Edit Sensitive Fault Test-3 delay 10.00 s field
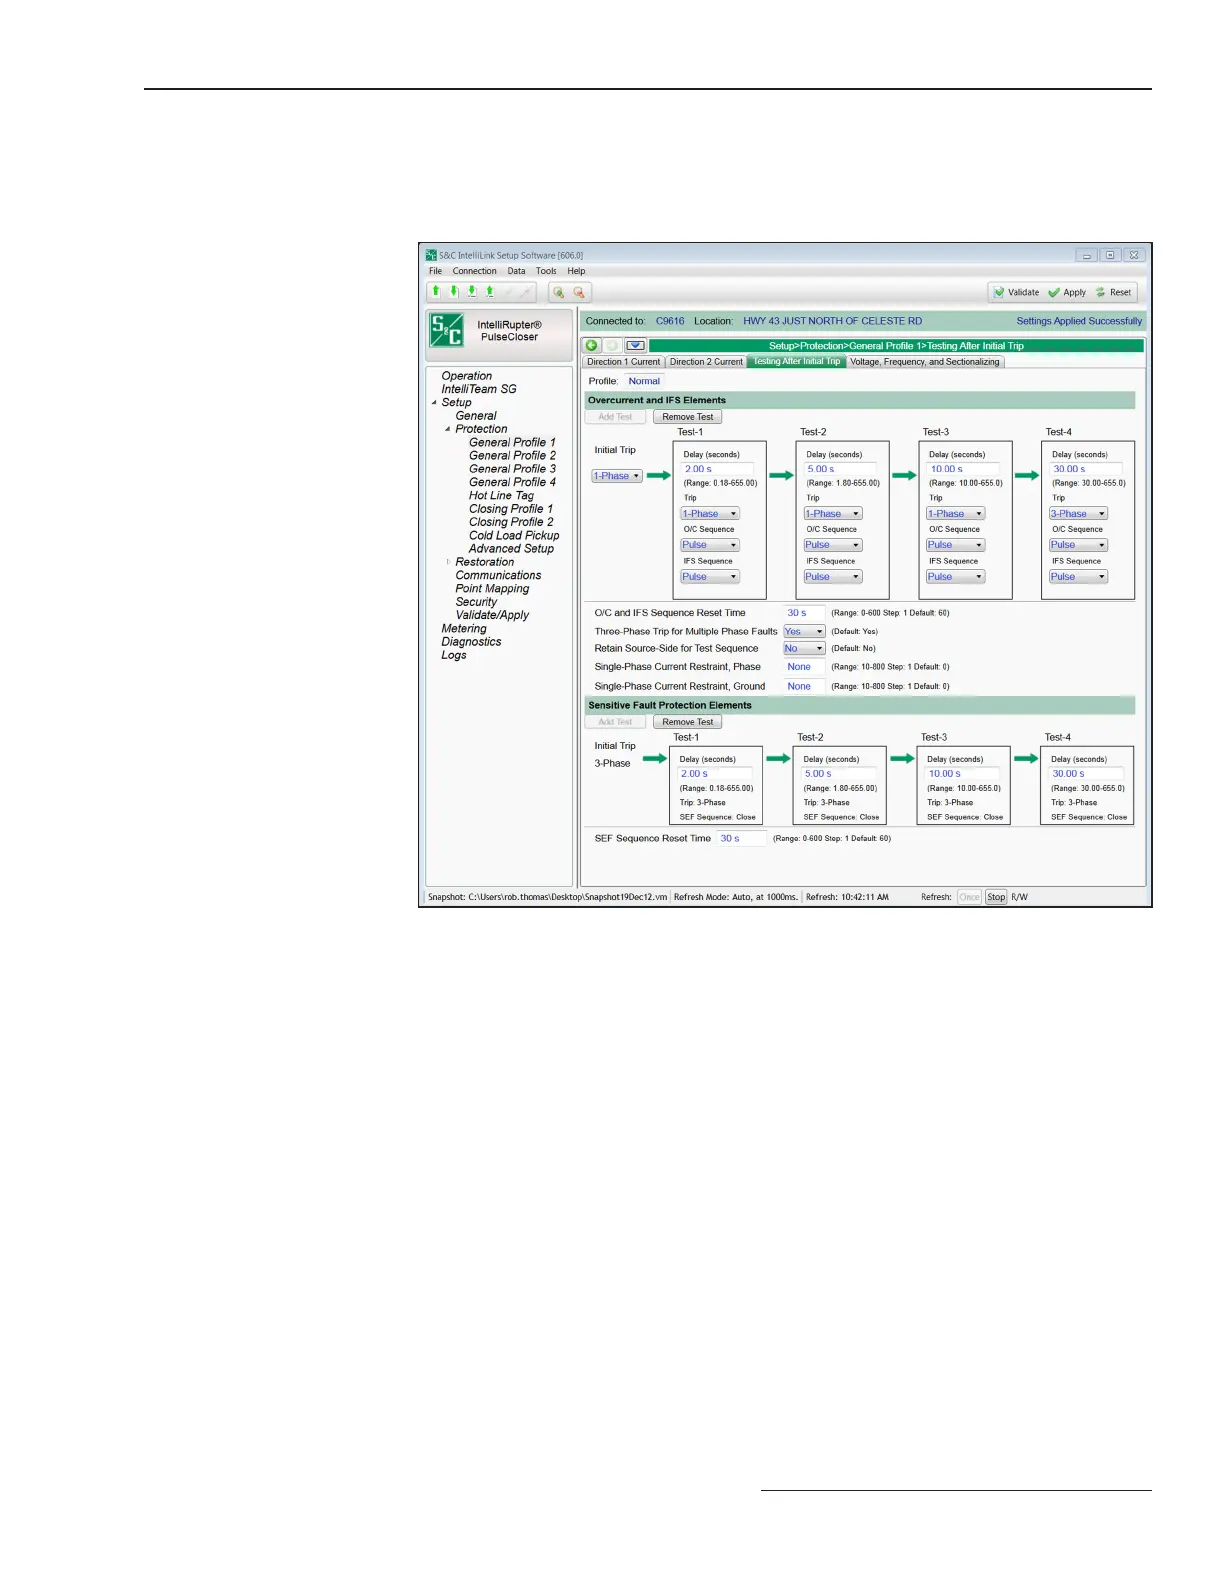This screenshot has width=1224, height=1584. [963, 774]
